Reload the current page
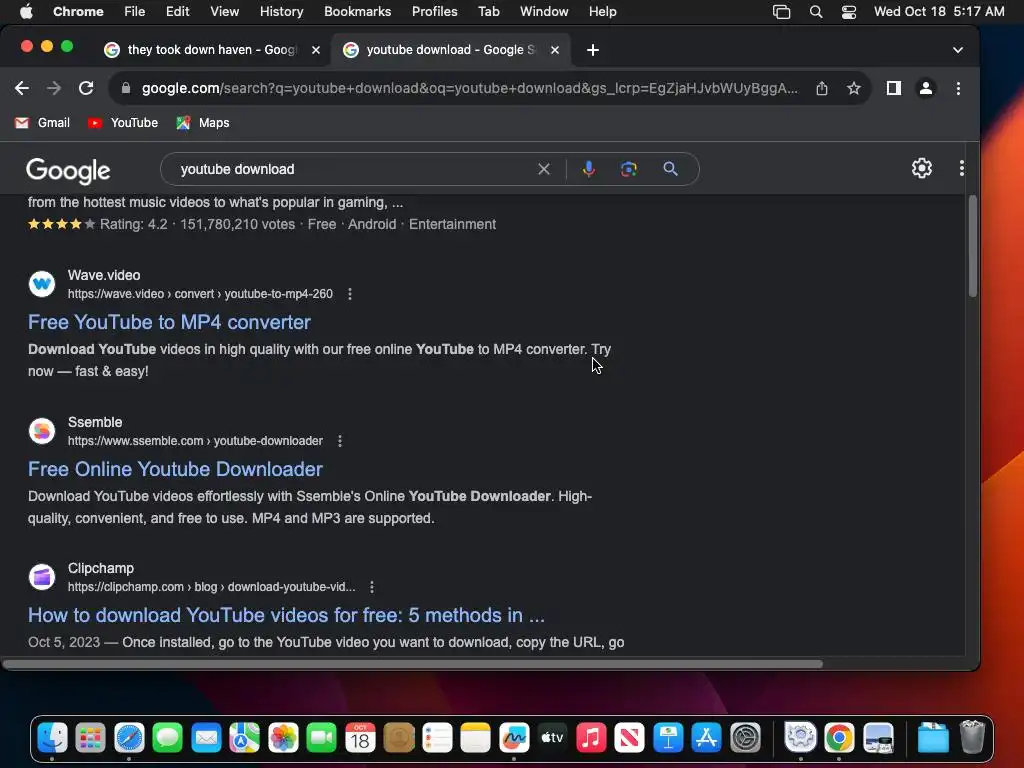Screen dimensions: 1024x768 pos(86,88)
